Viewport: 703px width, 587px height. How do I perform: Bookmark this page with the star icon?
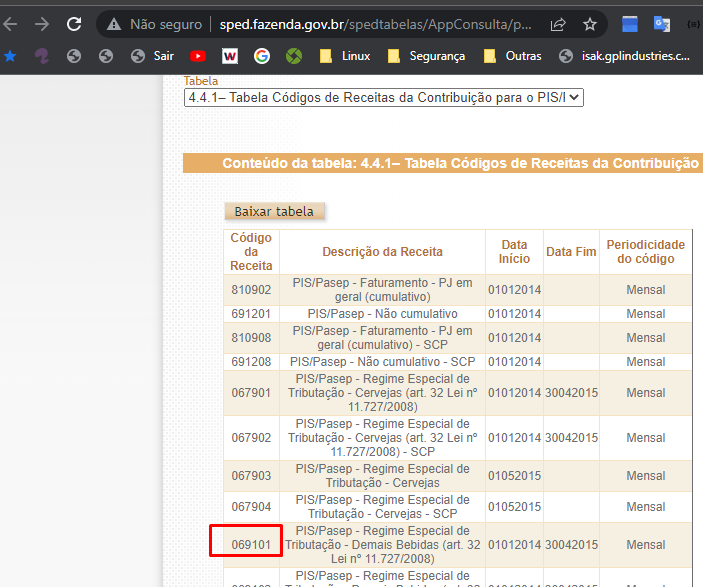(590, 24)
